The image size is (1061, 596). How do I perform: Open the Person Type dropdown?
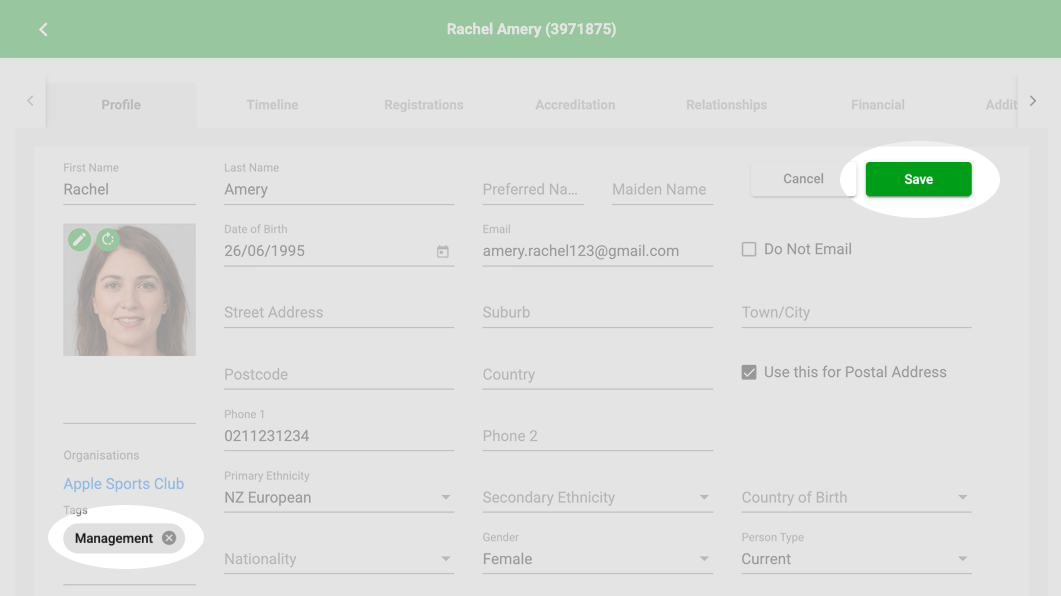click(856, 559)
